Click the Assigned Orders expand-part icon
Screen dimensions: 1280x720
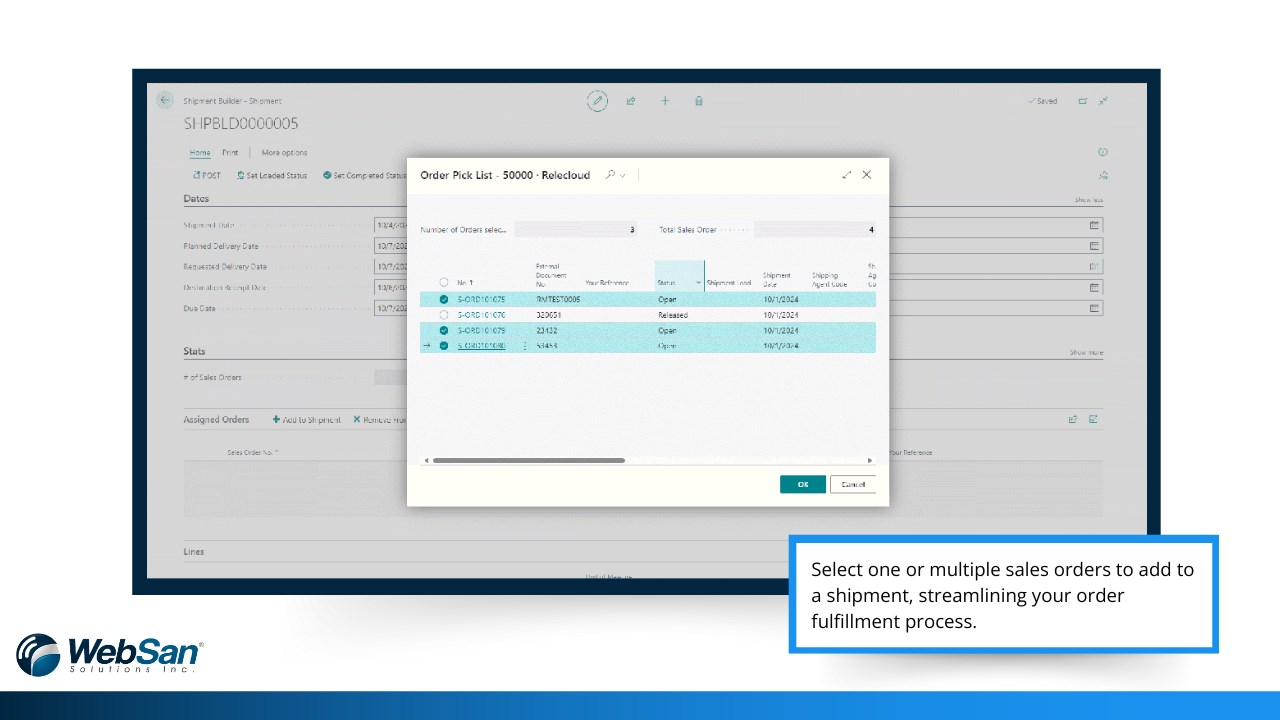coord(1093,419)
